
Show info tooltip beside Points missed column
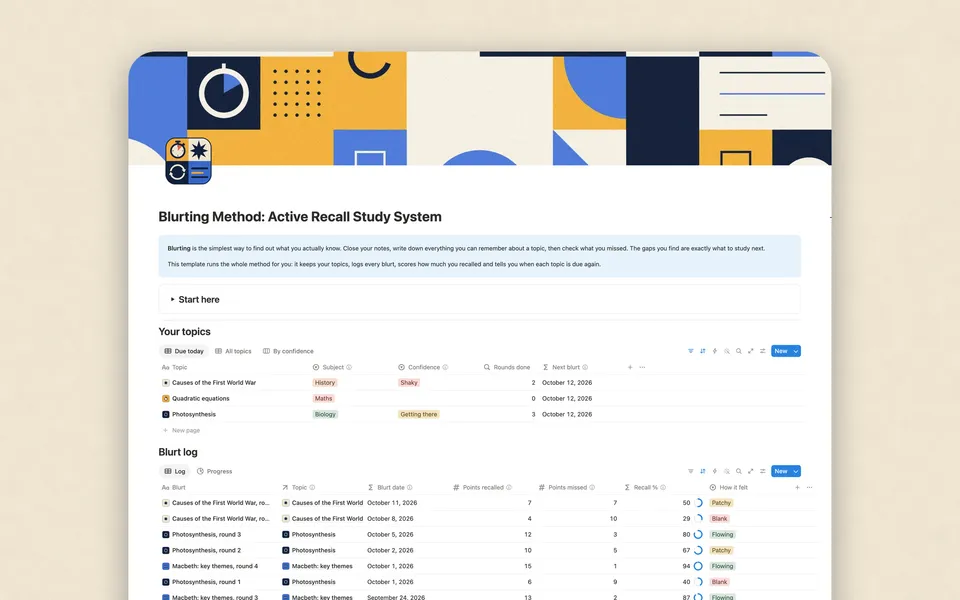592,487
